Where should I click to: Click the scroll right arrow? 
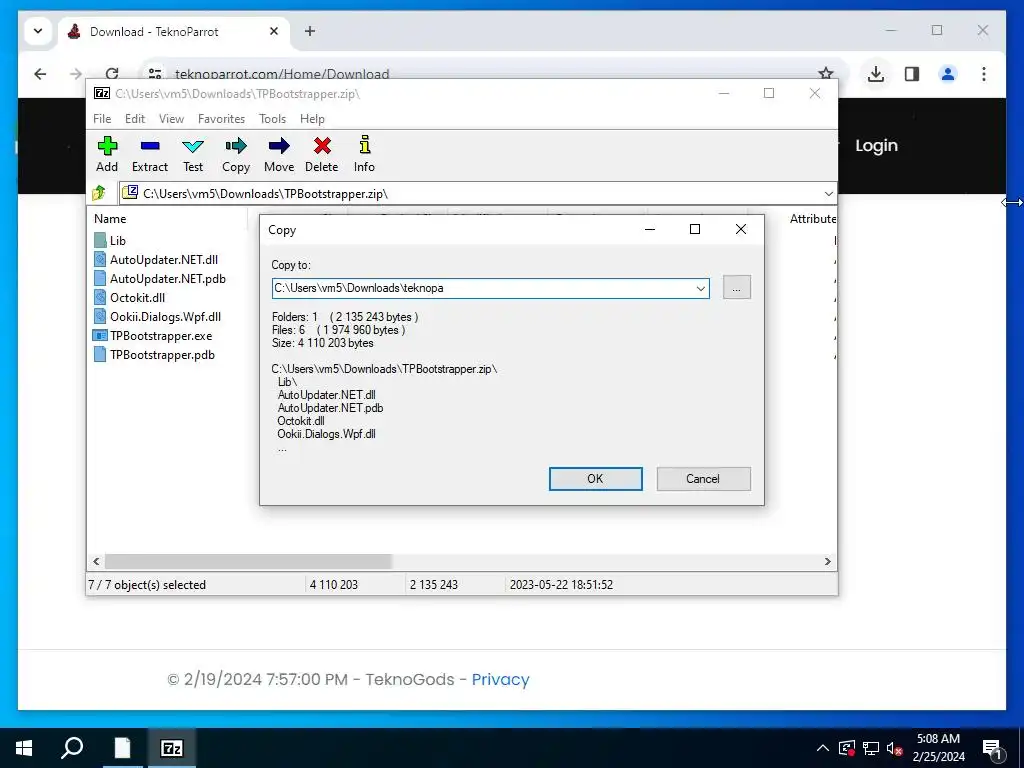(827, 561)
